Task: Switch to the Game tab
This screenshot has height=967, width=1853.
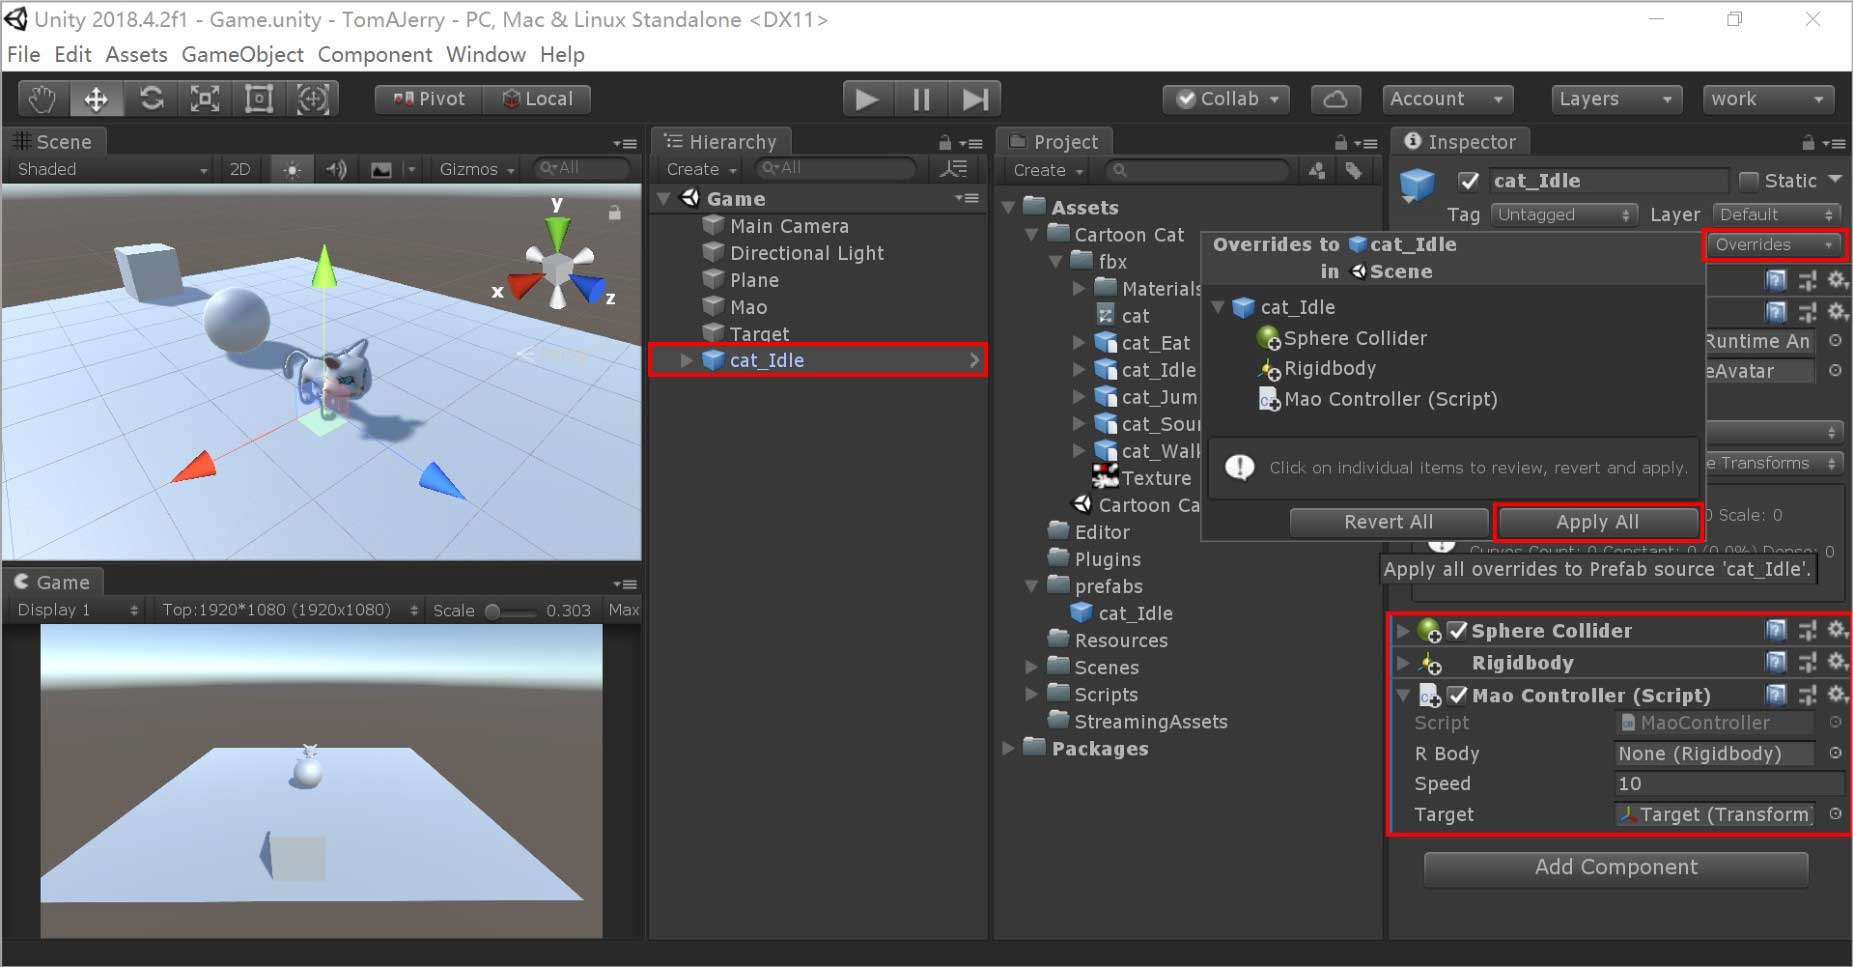Action: (53, 582)
